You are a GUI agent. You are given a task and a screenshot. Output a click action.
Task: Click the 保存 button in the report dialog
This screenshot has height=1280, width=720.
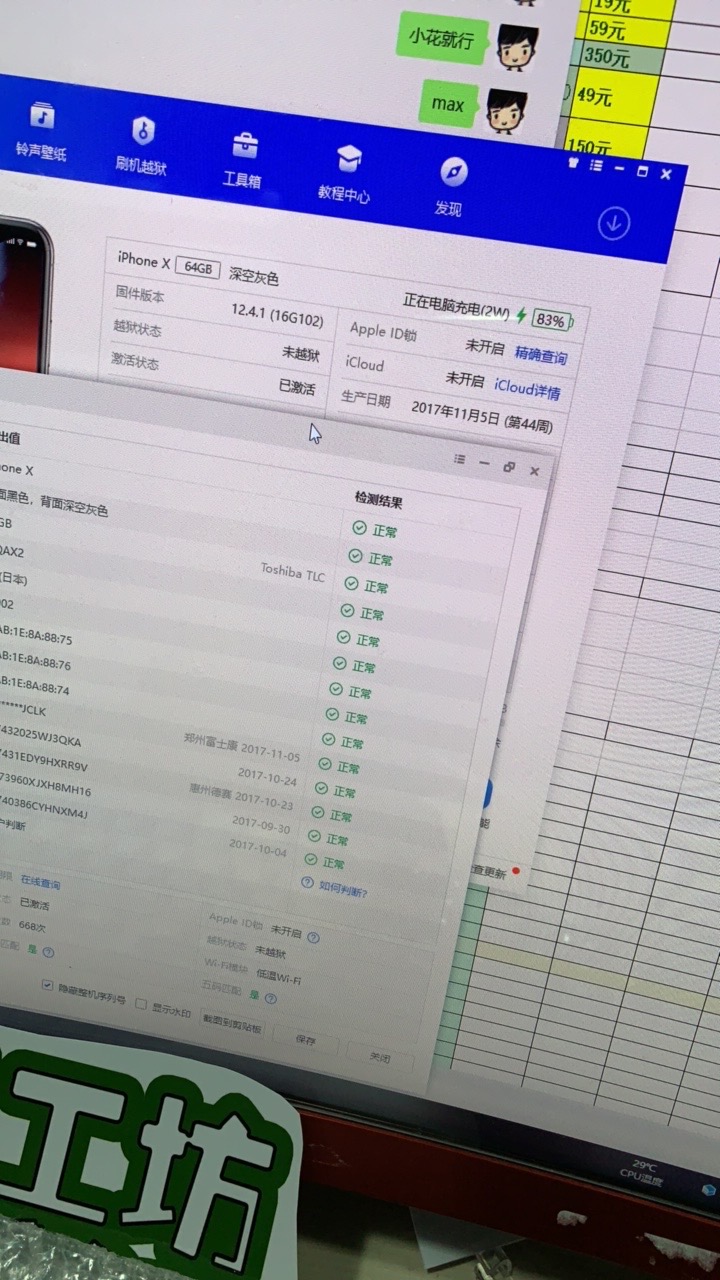[x=306, y=1040]
